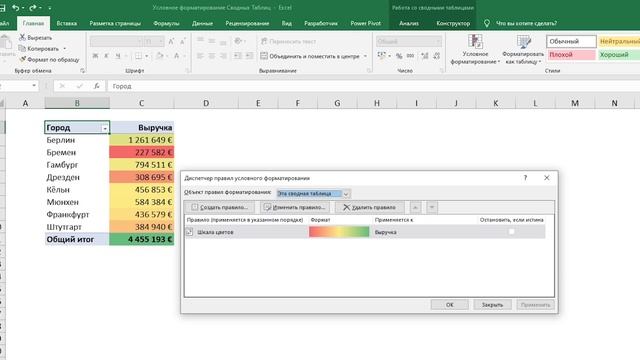
Task: Open the Quick Access Toolbar customize arrow
Action: pyautogui.click(x=50, y=8)
